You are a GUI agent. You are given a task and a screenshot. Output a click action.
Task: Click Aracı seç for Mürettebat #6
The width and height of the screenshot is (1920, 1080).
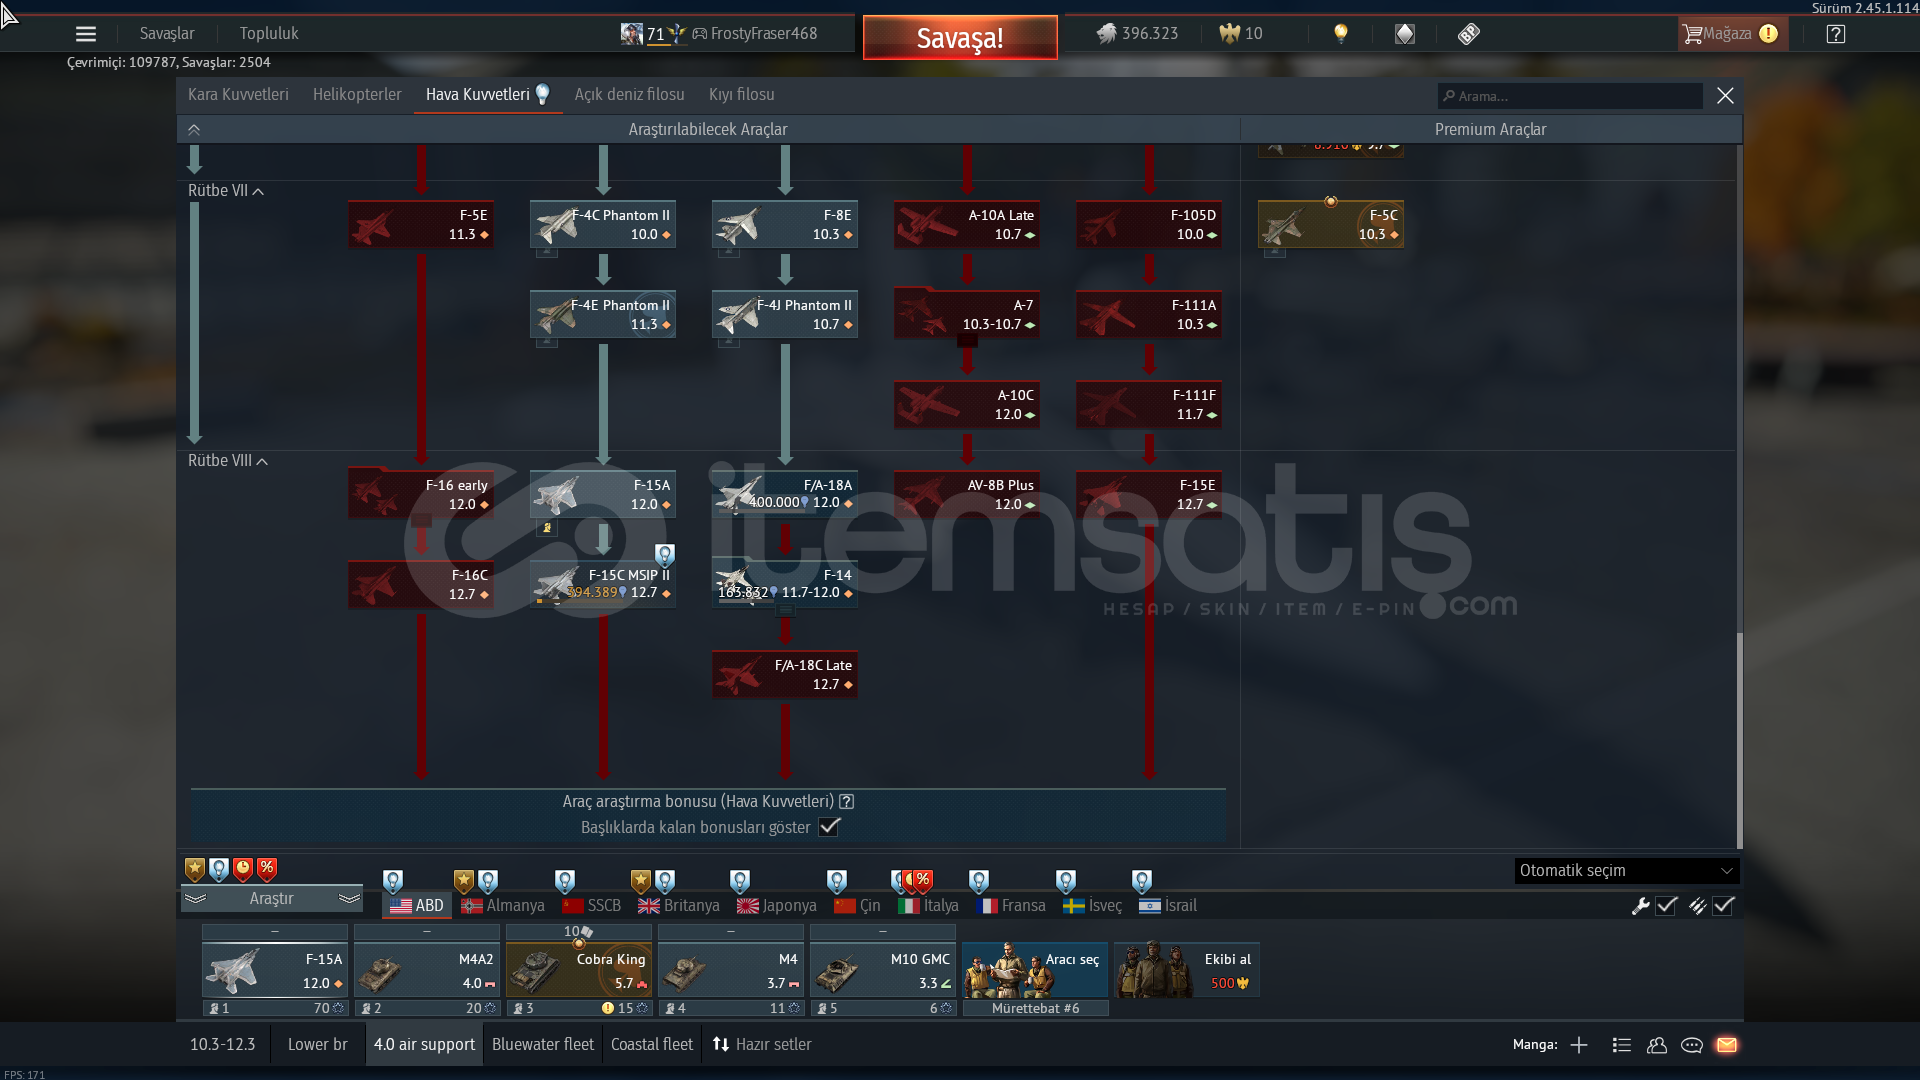coord(1035,970)
